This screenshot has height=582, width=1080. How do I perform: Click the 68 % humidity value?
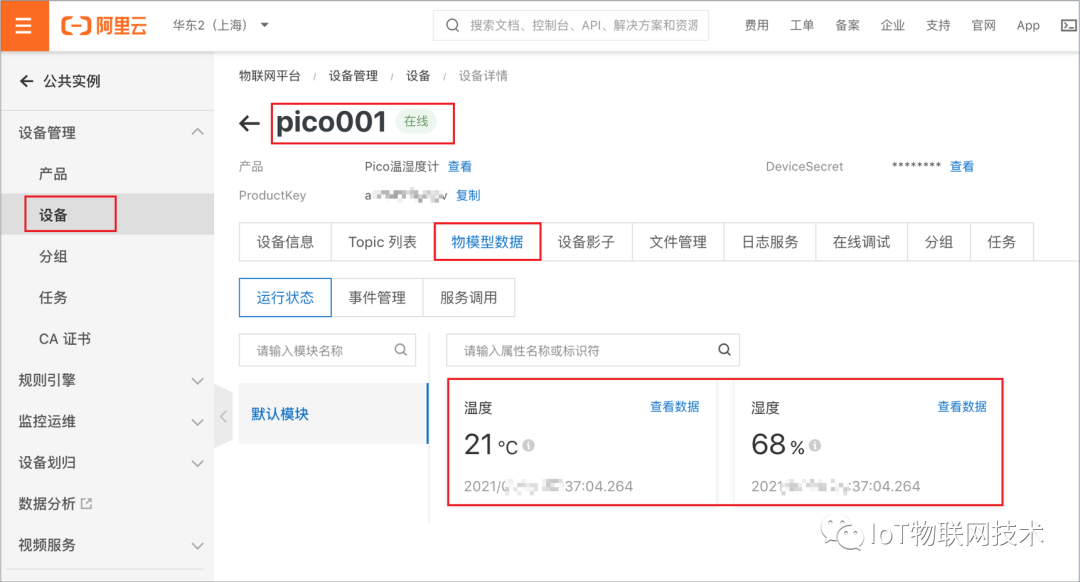pos(778,445)
